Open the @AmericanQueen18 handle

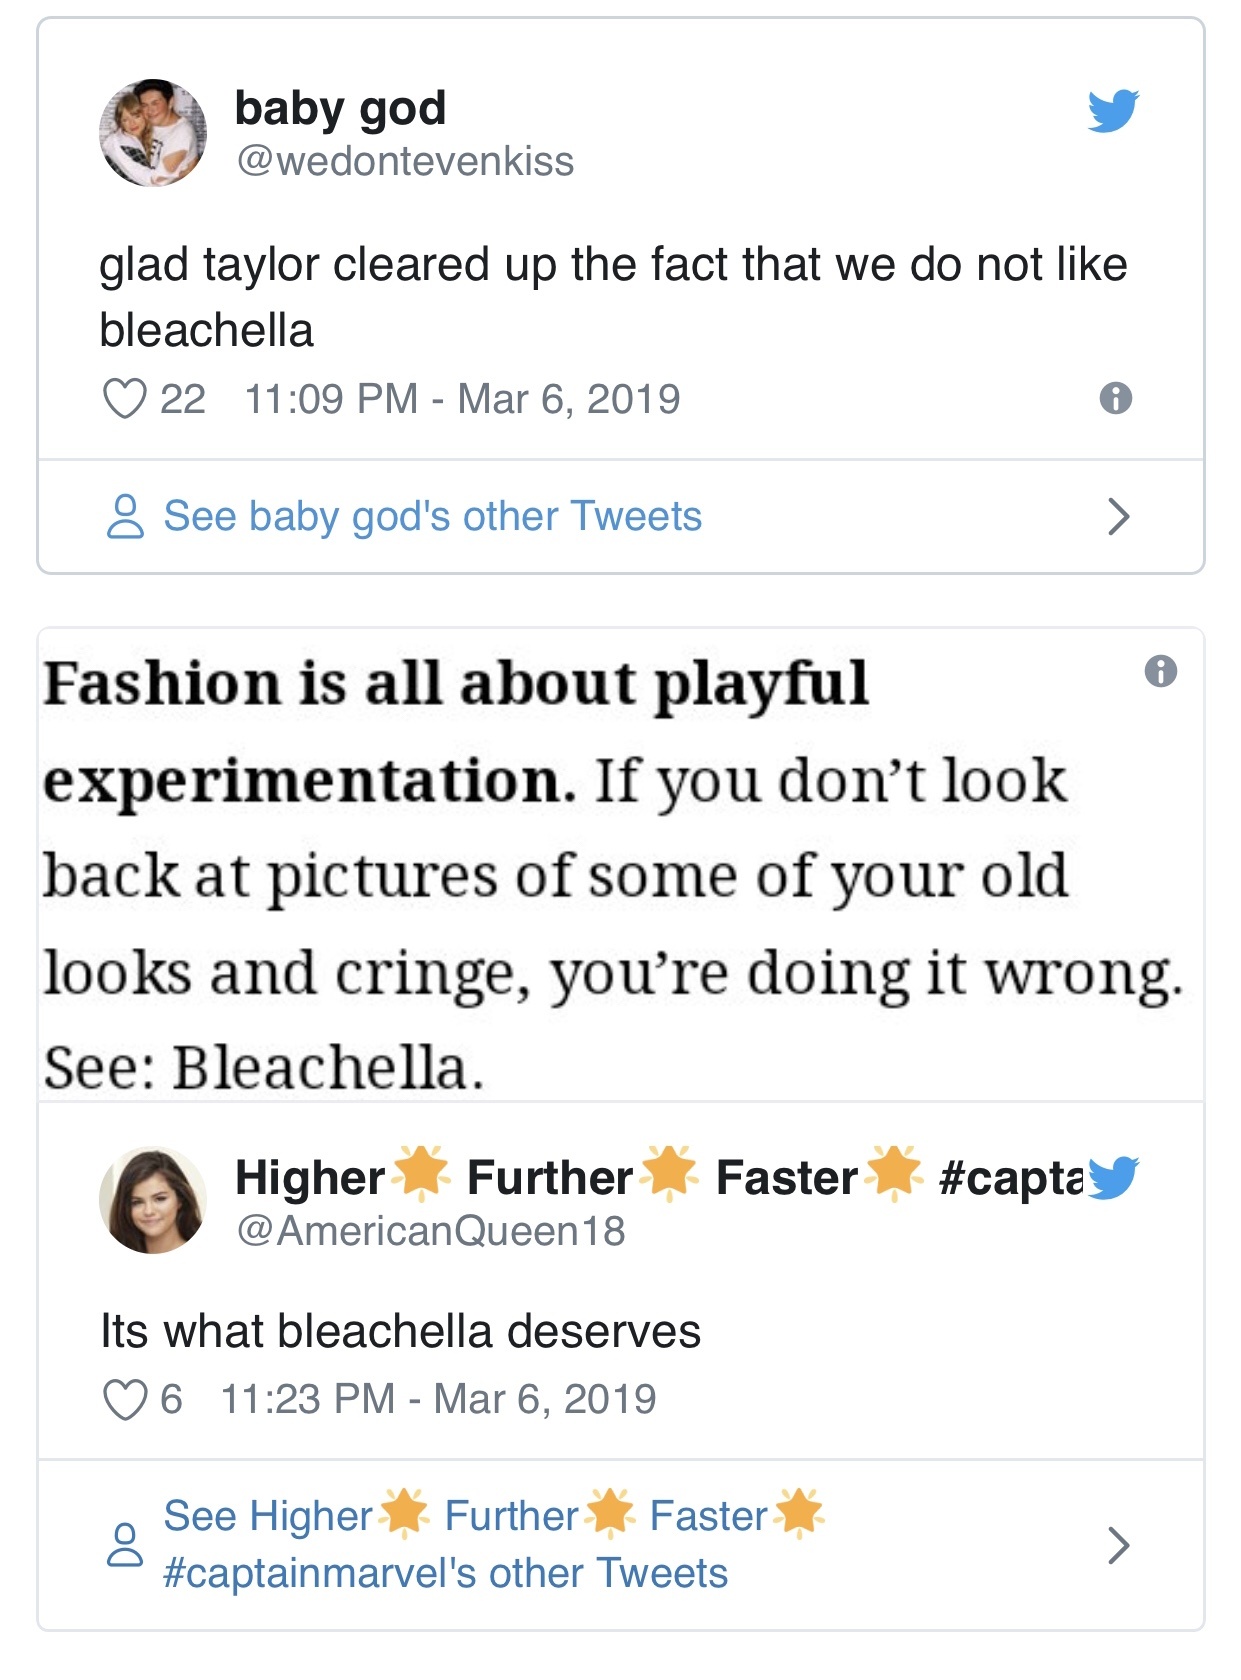[431, 1231]
